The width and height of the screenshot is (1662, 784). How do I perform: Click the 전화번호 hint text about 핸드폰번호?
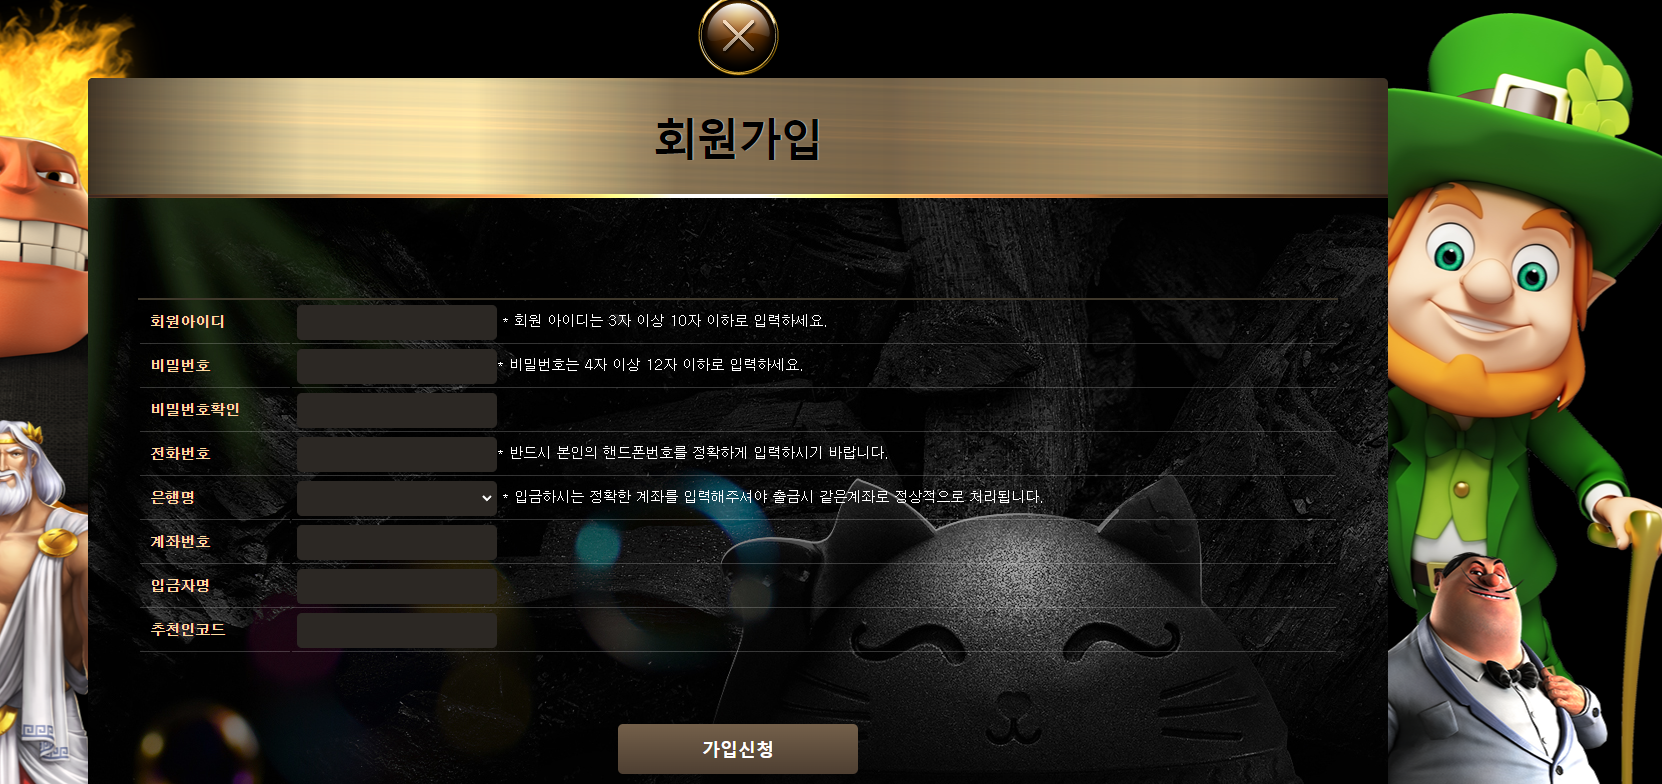point(693,453)
